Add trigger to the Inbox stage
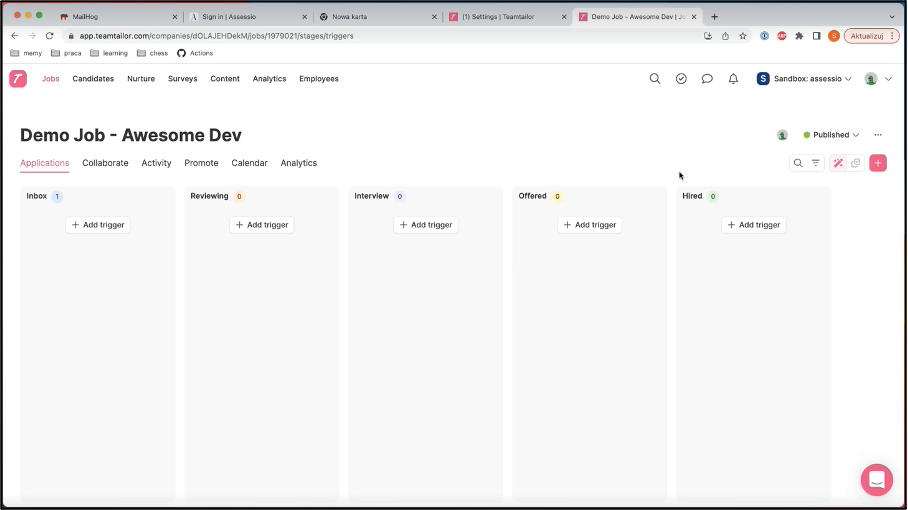The width and height of the screenshot is (908, 510). 98,225
